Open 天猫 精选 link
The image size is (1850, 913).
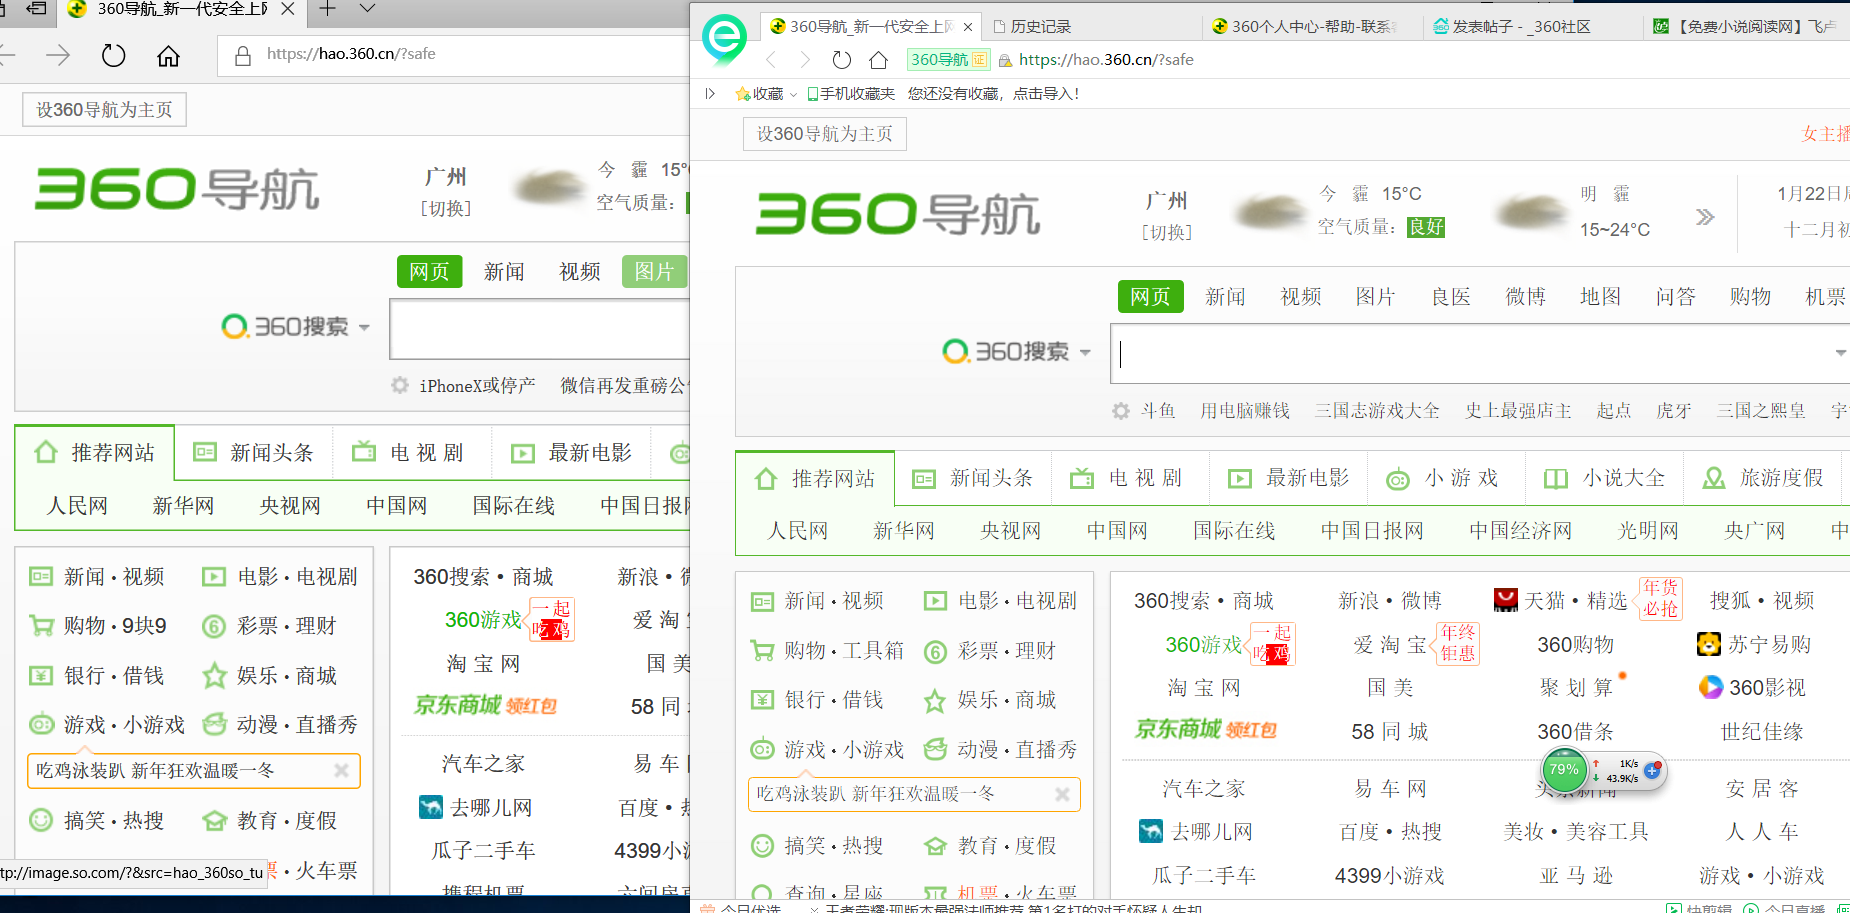1560,601
